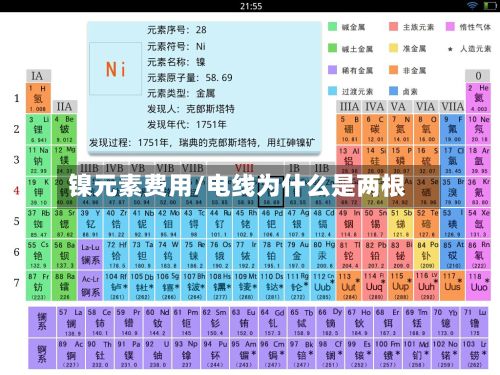Tap the 发现过程 description text
Viewport: 500px width, 375px height.
pyautogui.click(x=202, y=143)
